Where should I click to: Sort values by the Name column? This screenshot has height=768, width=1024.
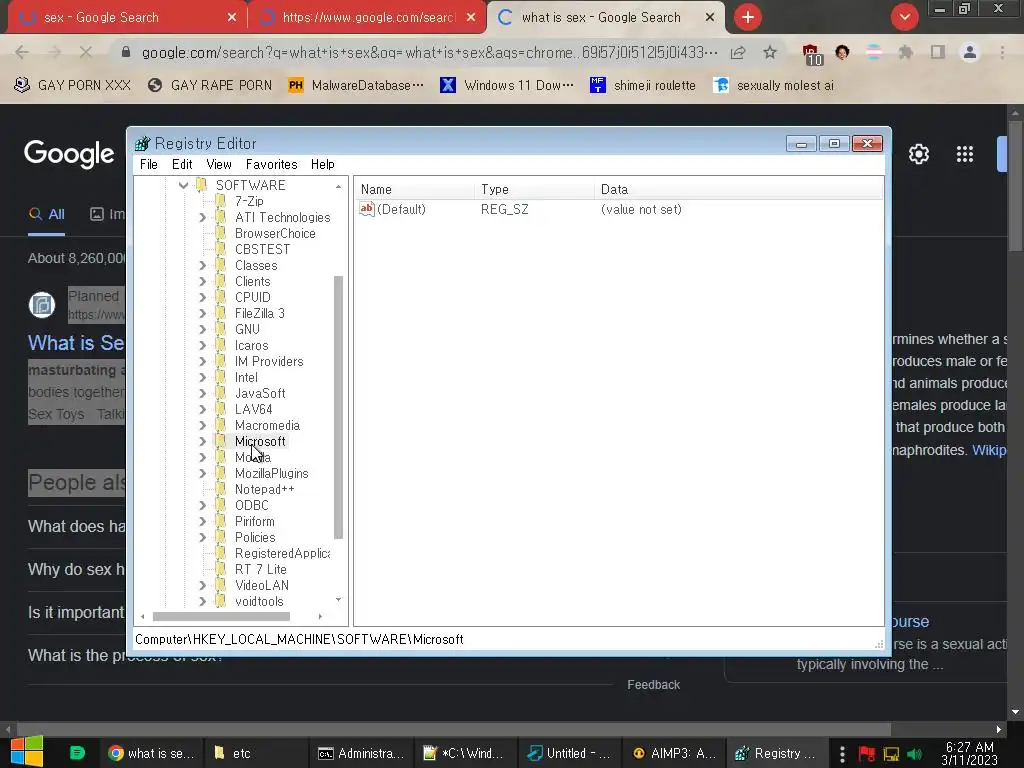click(x=415, y=189)
